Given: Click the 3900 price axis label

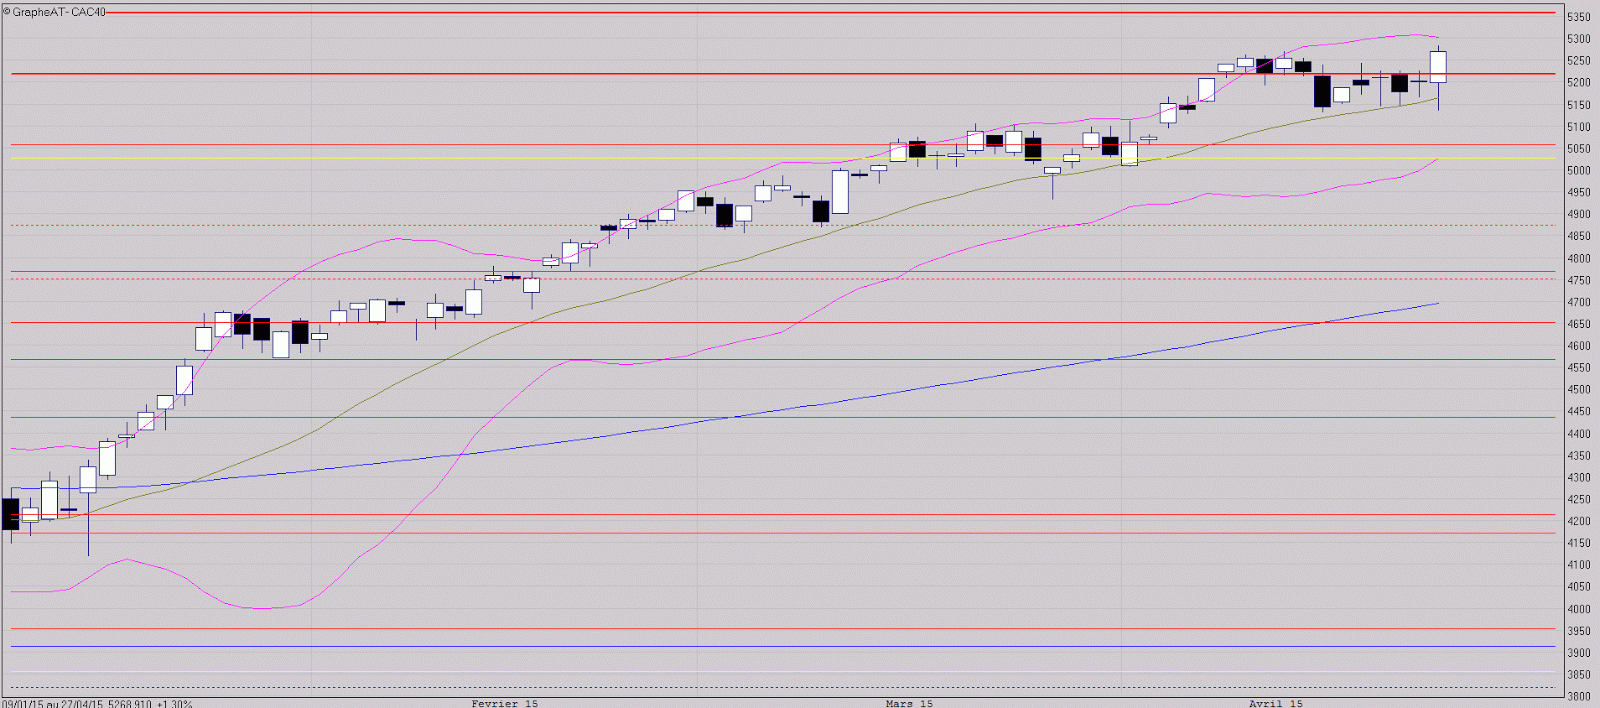Looking at the screenshot, I should point(1578,653).
